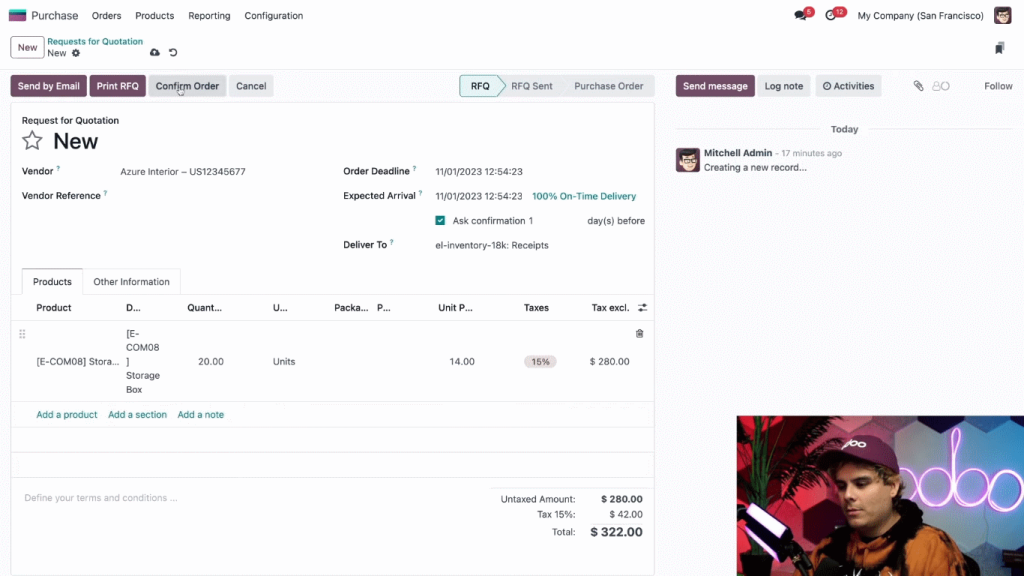Viewport: 1024px width, 576px height.
Task: Select the RFQ status stage
Action: coord(480,86)
